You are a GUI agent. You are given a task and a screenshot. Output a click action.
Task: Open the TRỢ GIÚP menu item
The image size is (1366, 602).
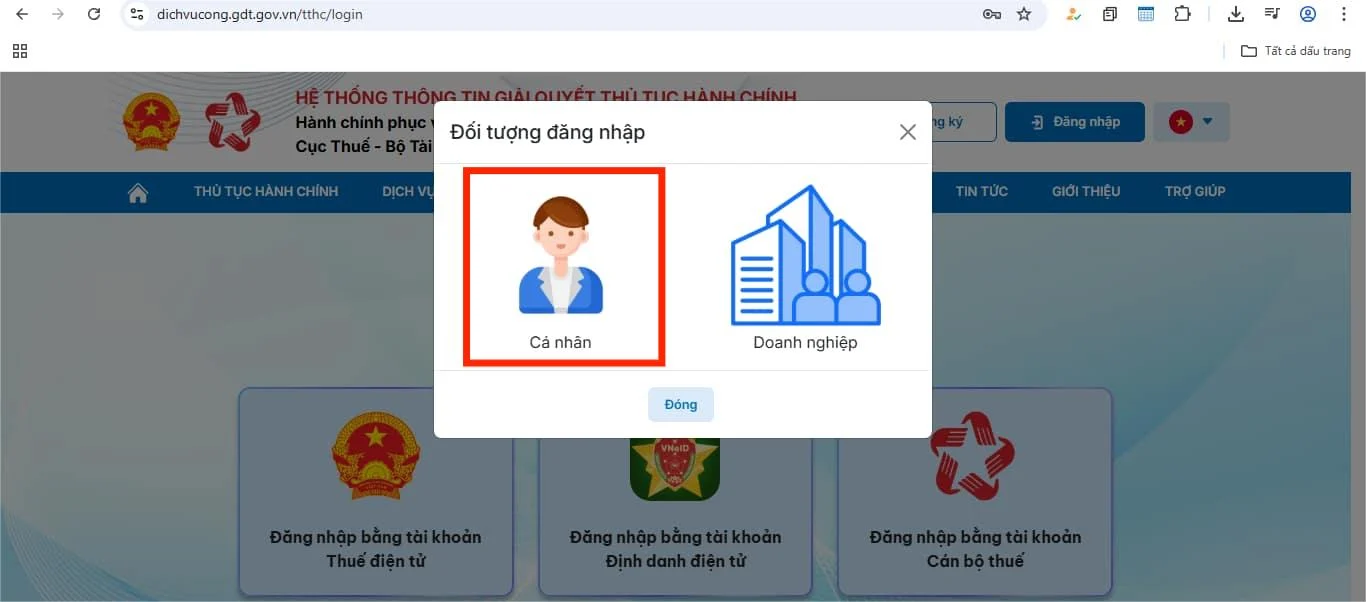1195,192
